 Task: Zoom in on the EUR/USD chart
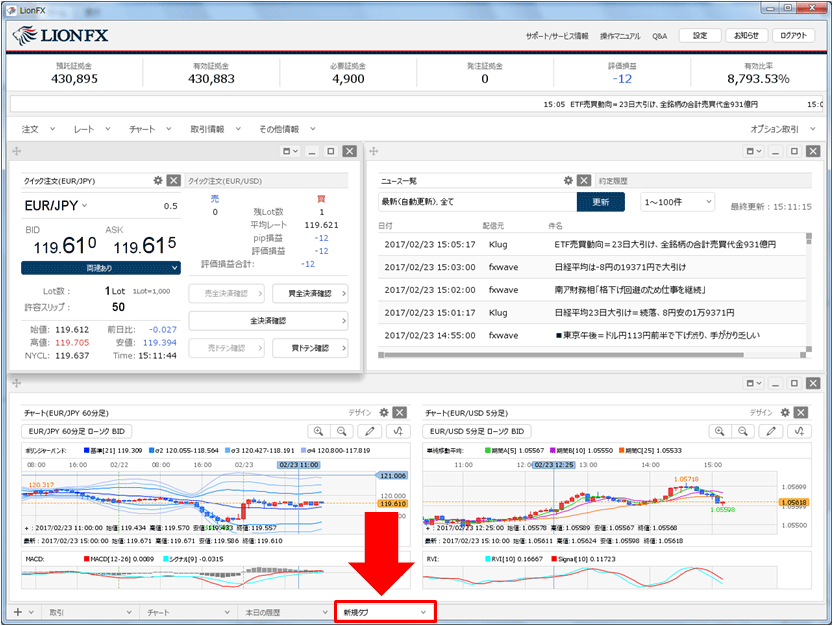(720, 431)
